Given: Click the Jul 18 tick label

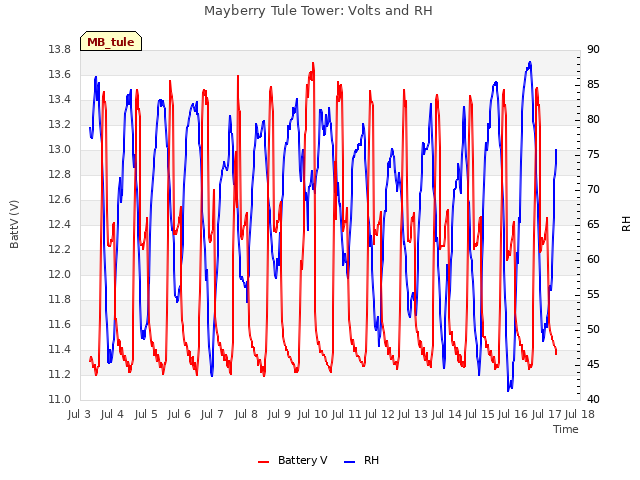Looking at the screenshot, I should (580, 414).
